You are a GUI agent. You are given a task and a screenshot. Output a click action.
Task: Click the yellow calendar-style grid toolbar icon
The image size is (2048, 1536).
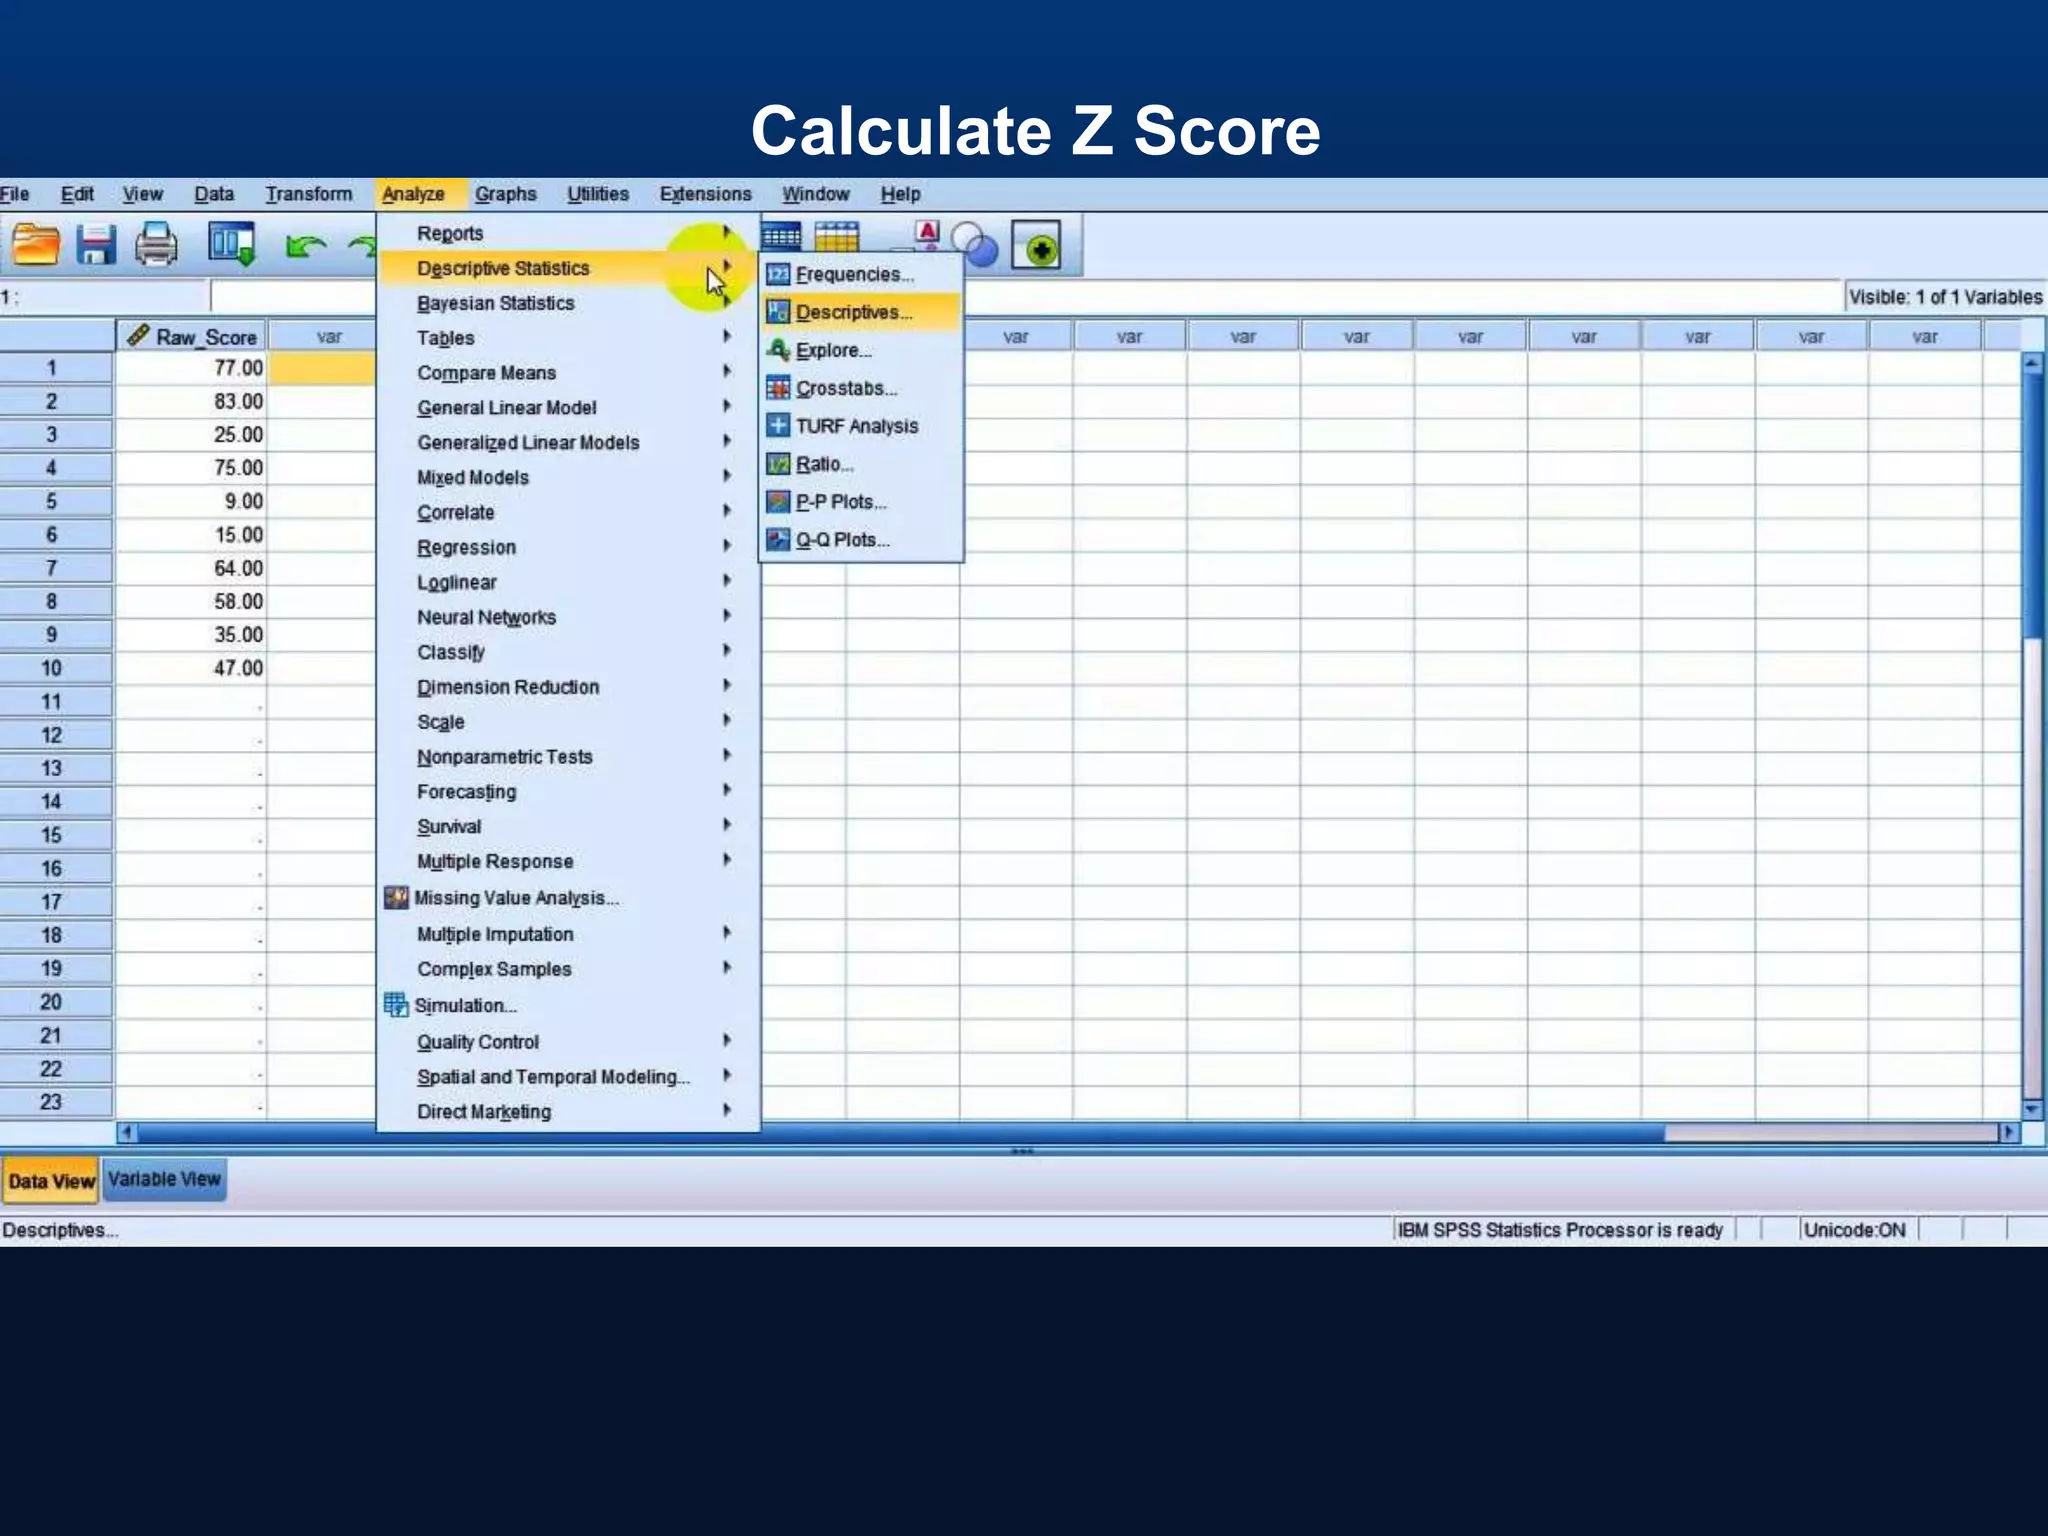coord(837,236)
